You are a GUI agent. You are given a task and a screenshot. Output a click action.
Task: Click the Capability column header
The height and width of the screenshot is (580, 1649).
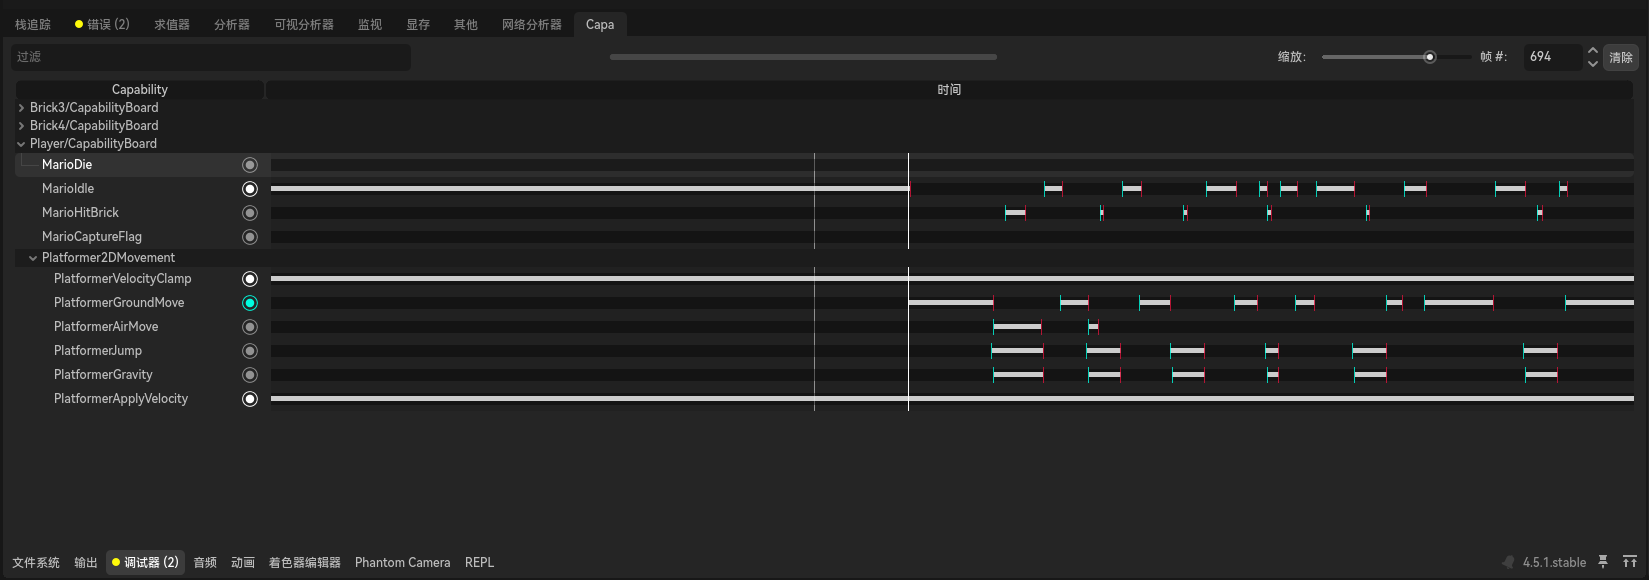[140, 90]
